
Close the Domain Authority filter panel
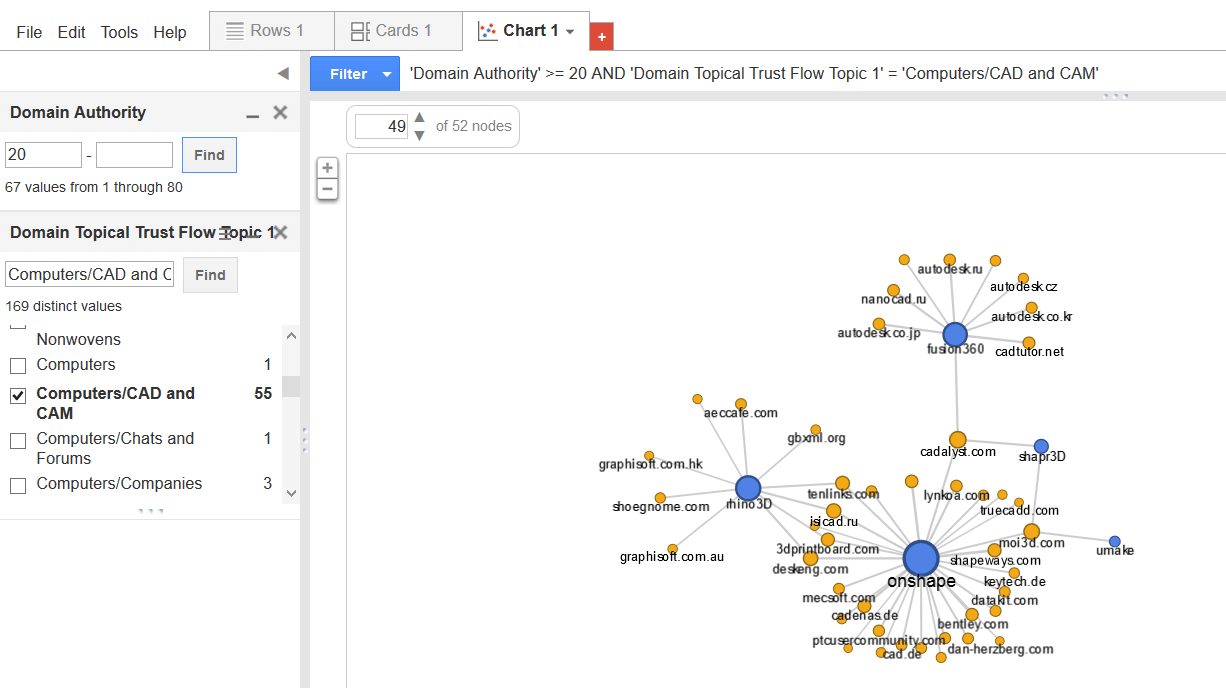pyautogui.click(x=281, y=112)
